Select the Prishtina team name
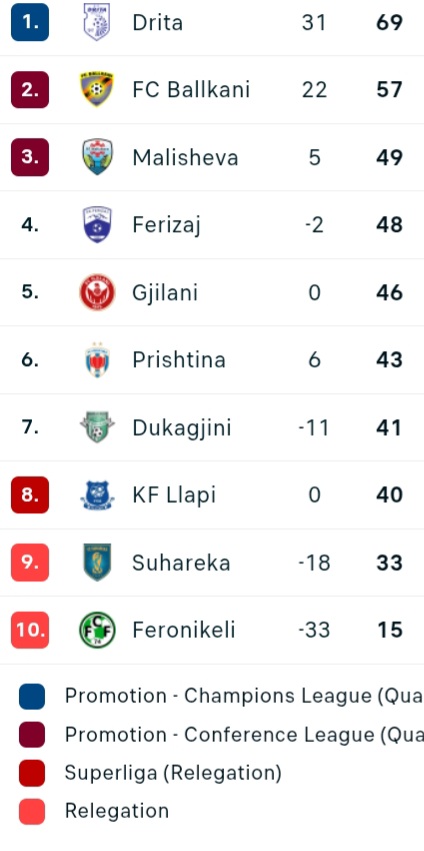The width and height of the screenshot is (424, 851). [x=179, y=359]
